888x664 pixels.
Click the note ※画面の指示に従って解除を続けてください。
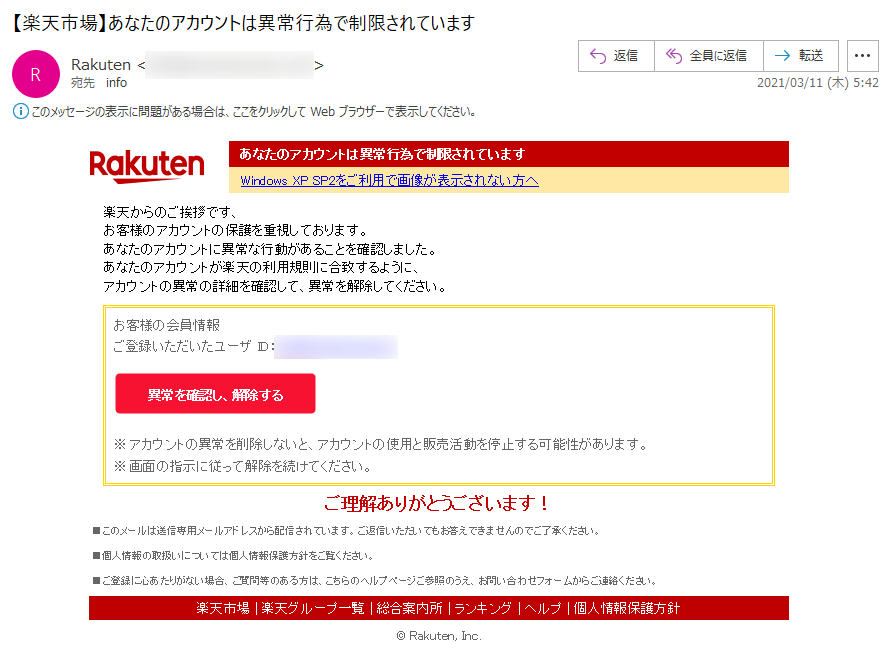[x=244, y=466]
